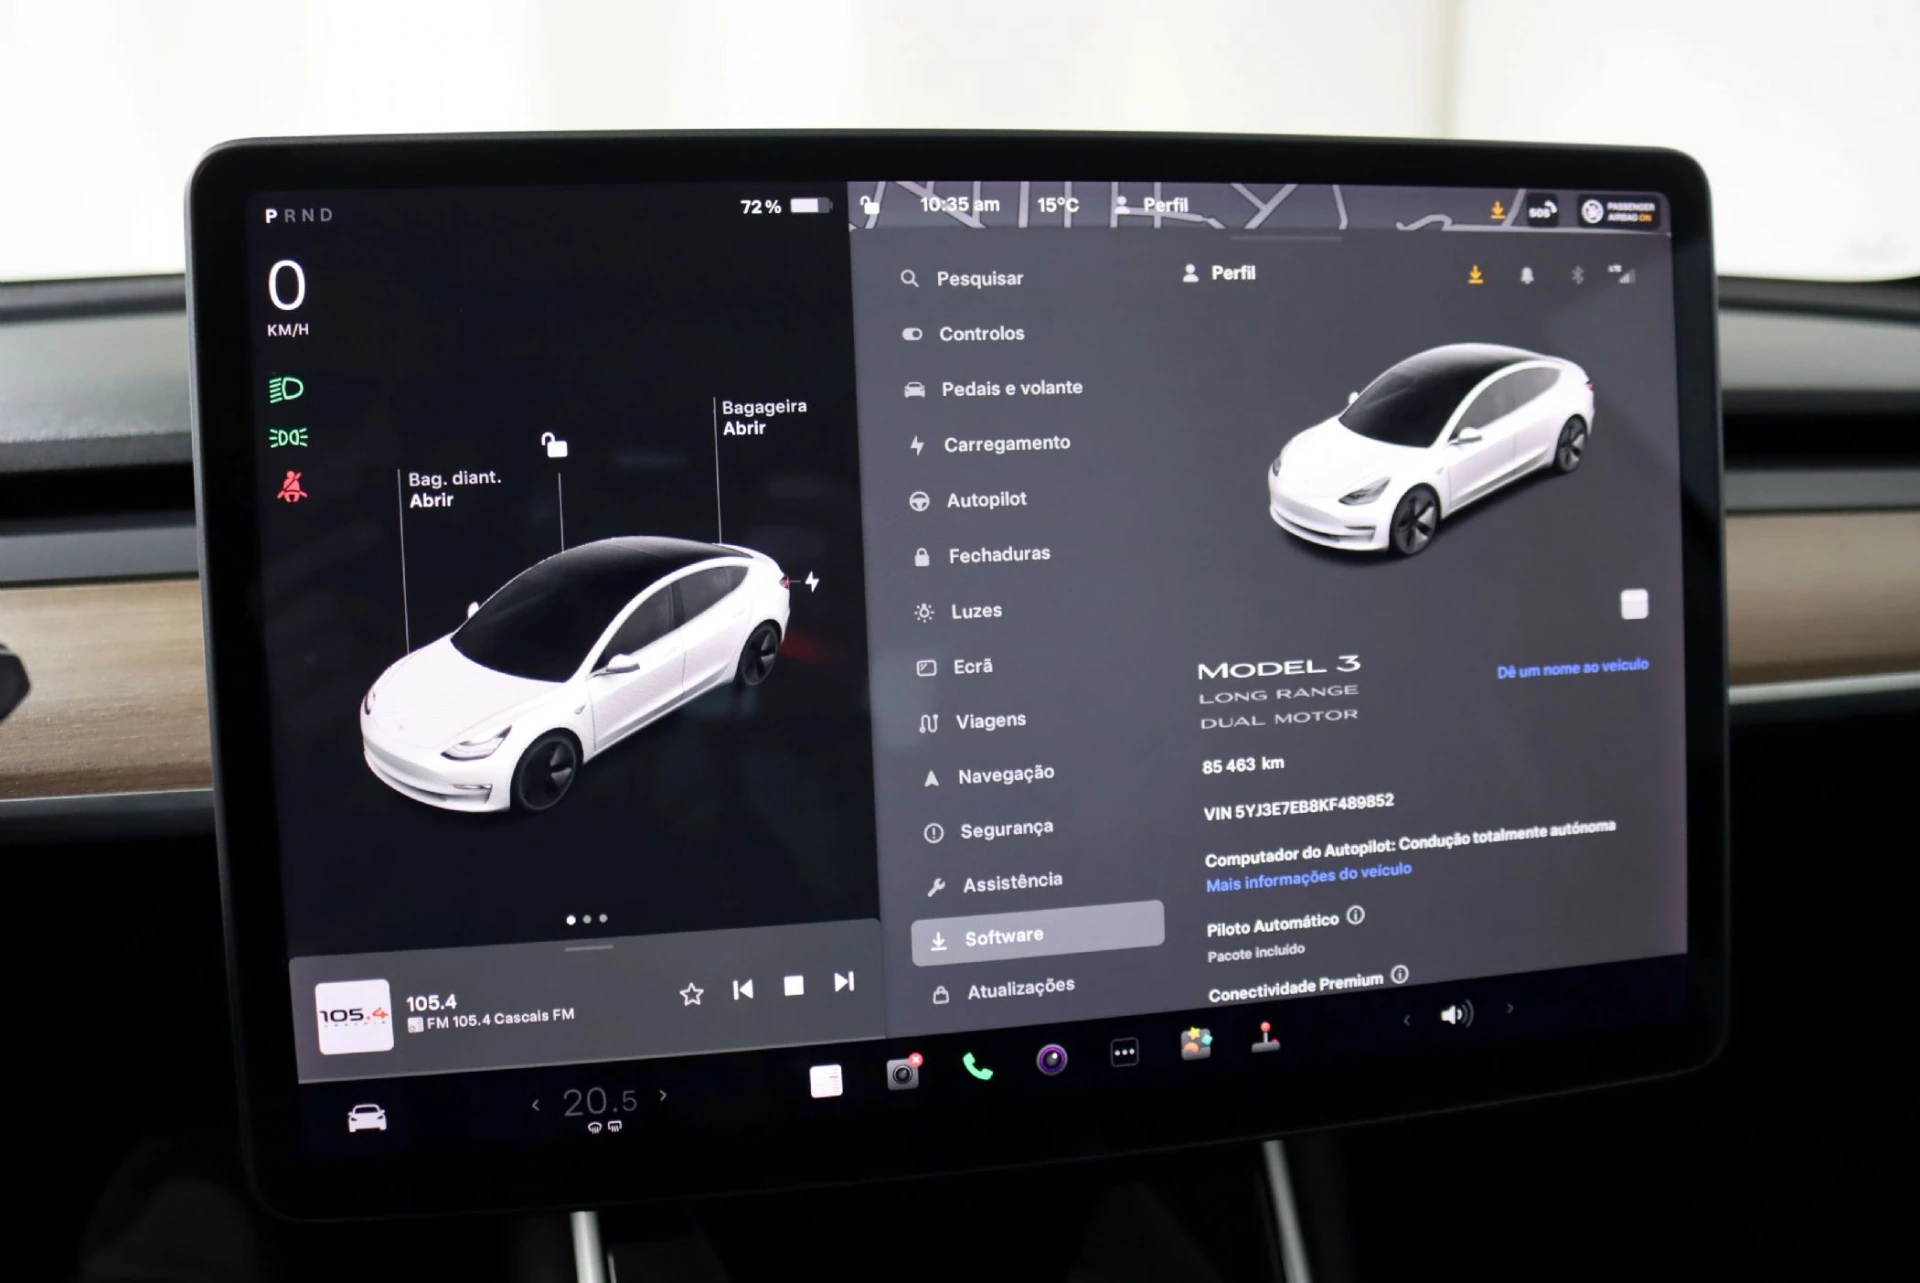Tap the speaker volume icon
1920x1283 pixels.
pyautogui.click(x=1457, y=1015)
